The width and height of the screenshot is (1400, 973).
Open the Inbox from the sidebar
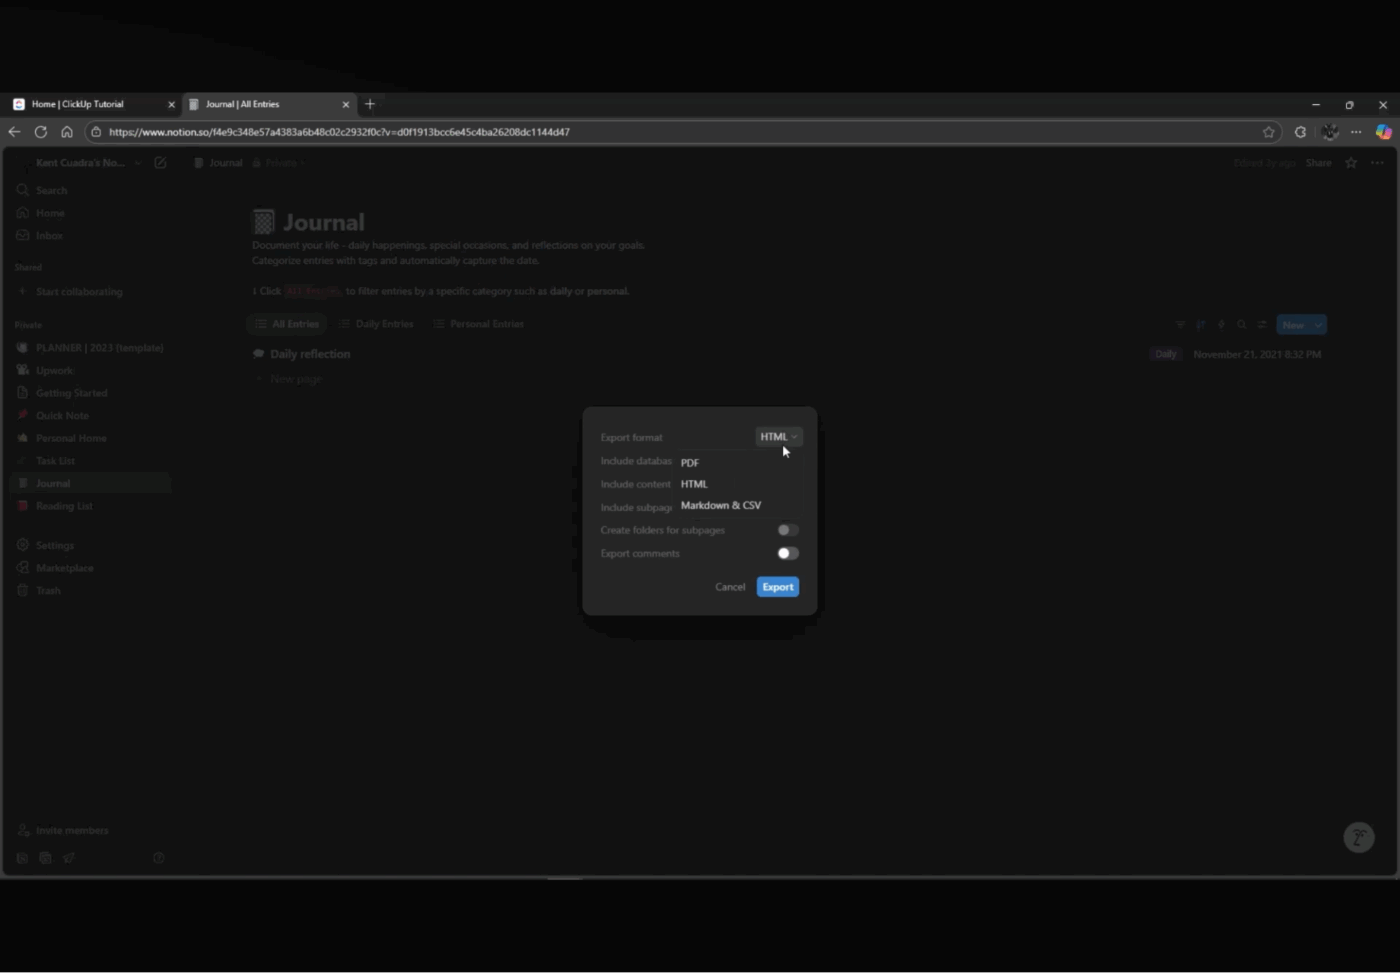(x=49, y=235)
